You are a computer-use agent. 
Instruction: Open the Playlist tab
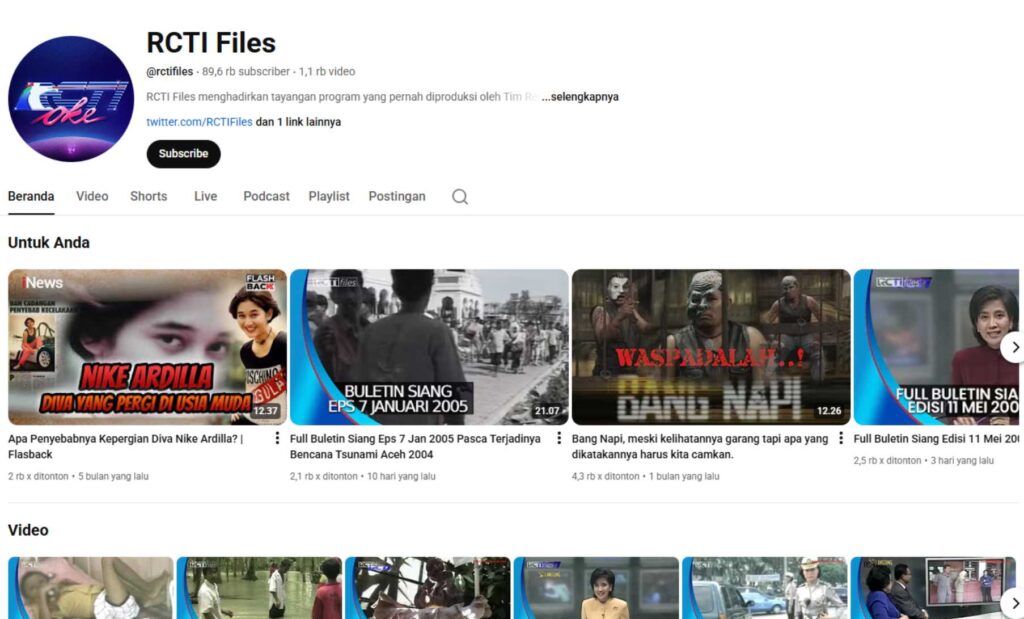click(x=329, y=196)
